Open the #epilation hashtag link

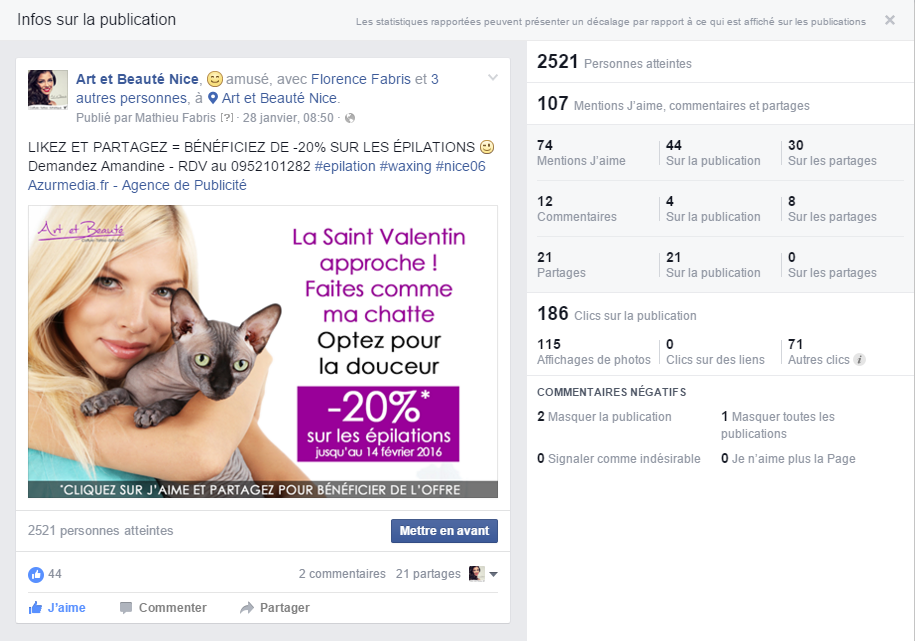(x=345, y=166)
